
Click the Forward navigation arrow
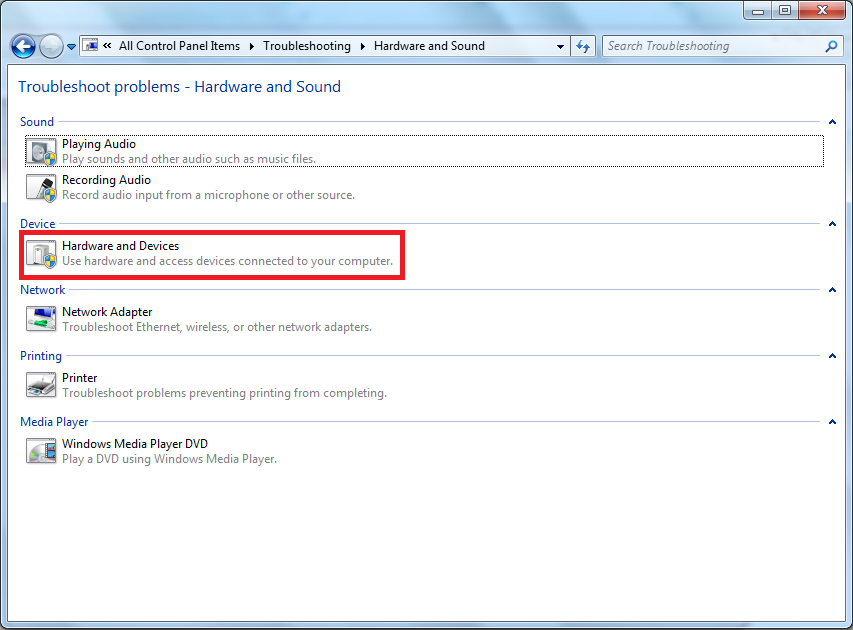(51, 46)
